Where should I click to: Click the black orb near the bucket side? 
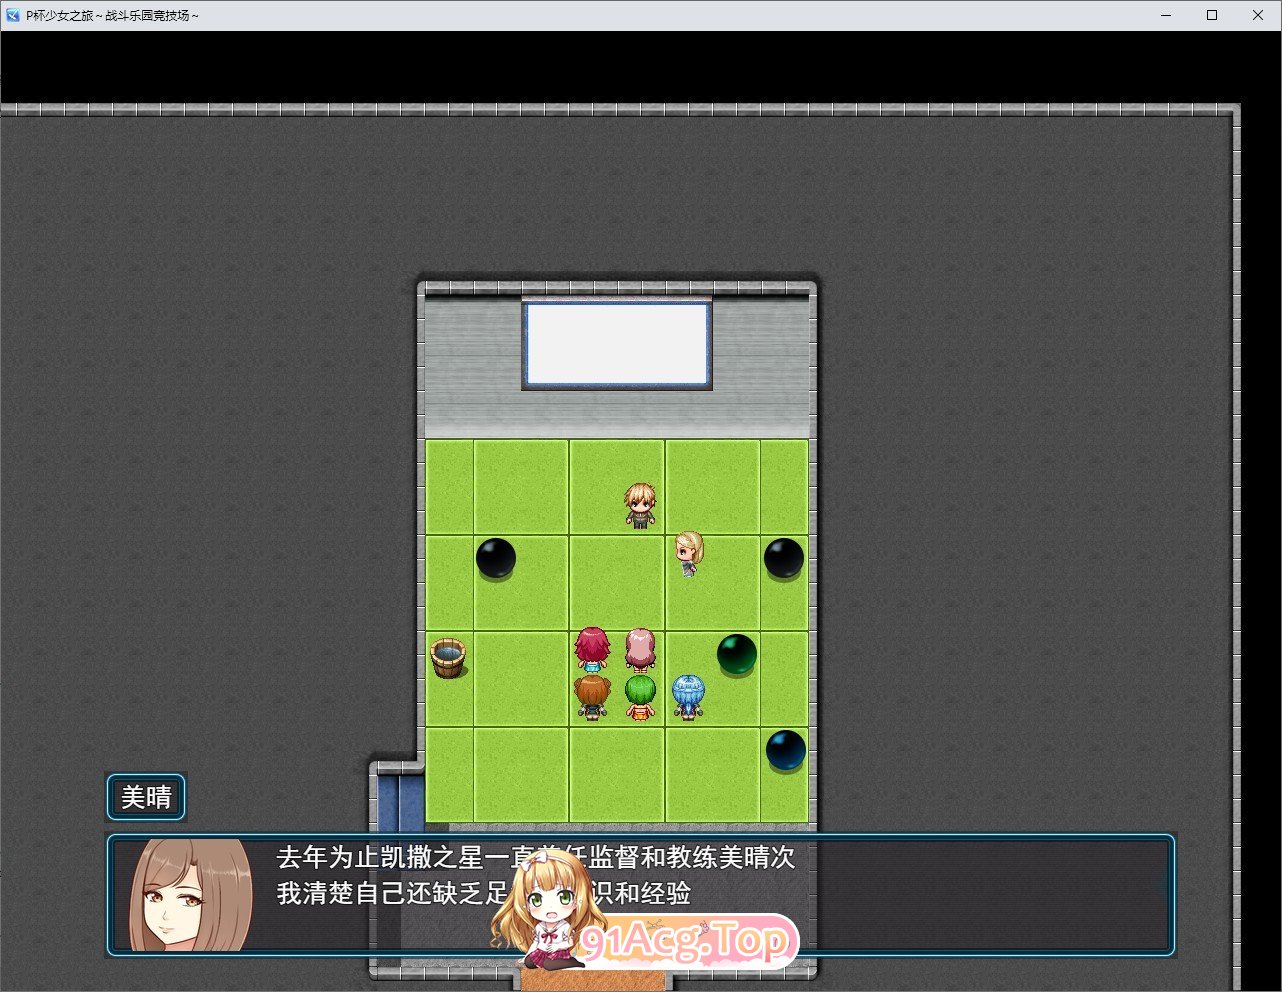[x=495, y=558]
